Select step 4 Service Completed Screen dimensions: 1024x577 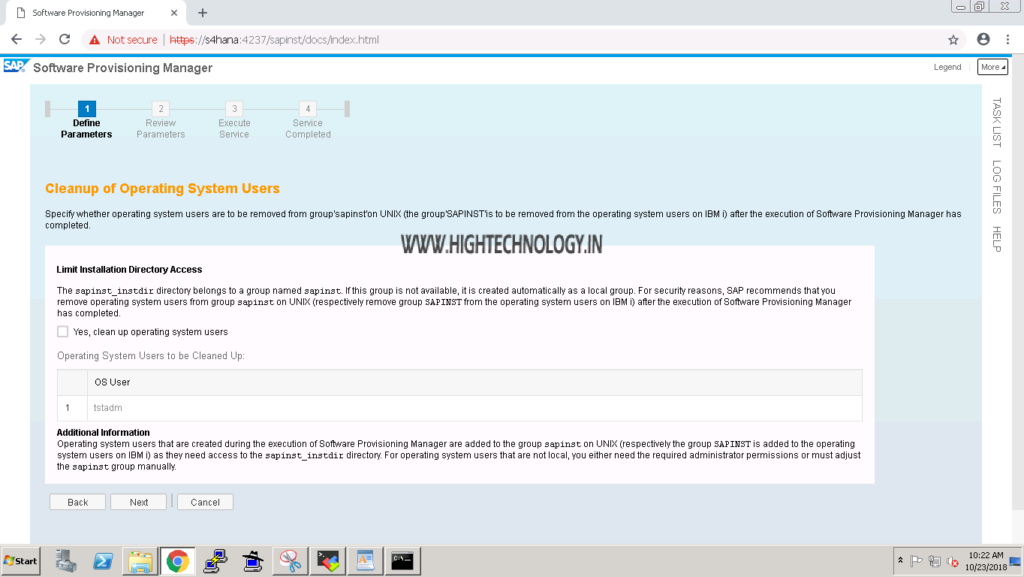308,121
